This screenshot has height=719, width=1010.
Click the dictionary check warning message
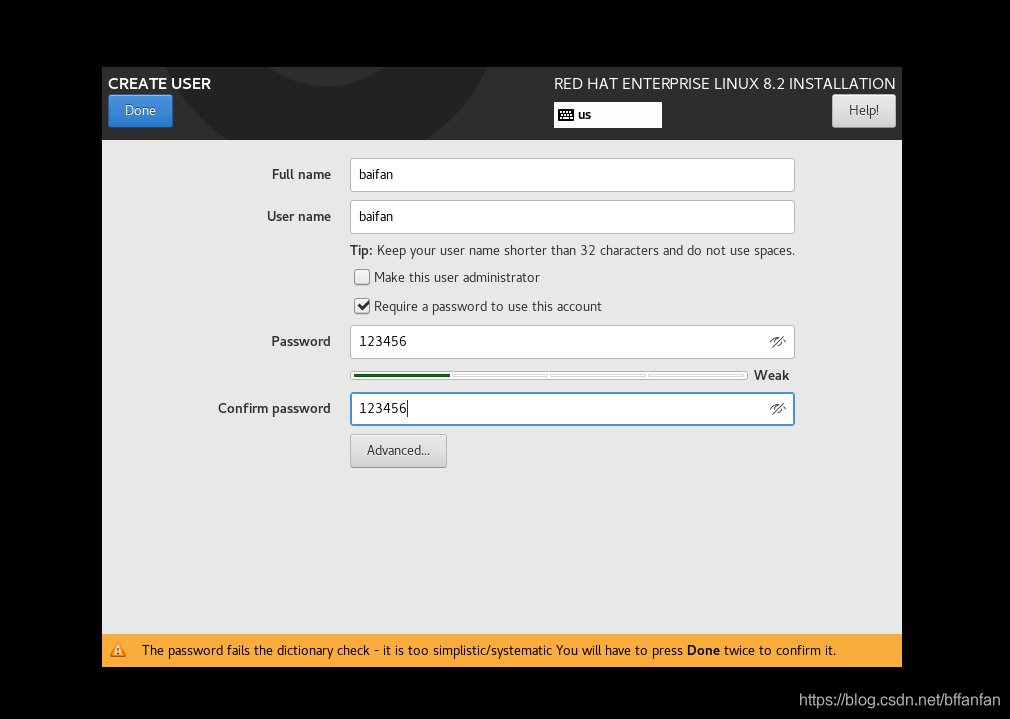pos(489,650)
